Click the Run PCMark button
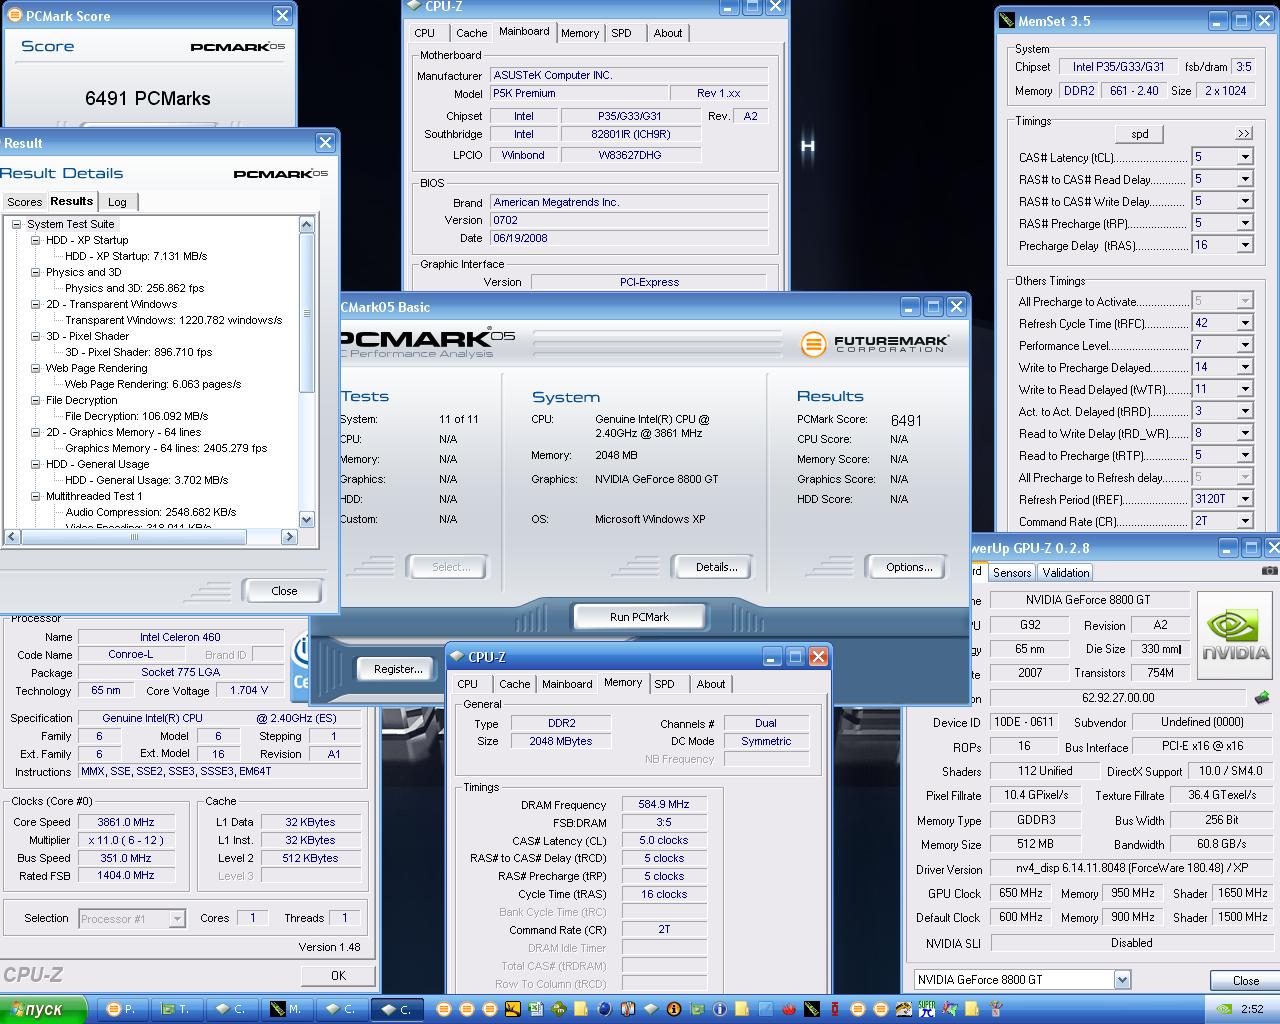This screenshot has width=1280, height=1024. (639, 617)
